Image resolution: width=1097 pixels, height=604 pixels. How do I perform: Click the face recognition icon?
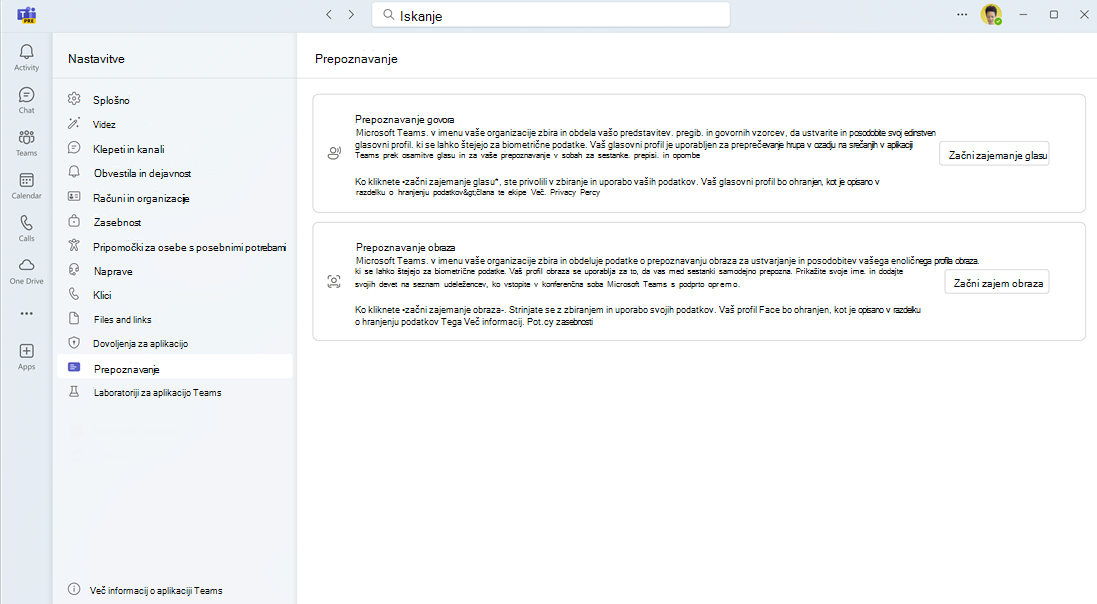point(334,281)
